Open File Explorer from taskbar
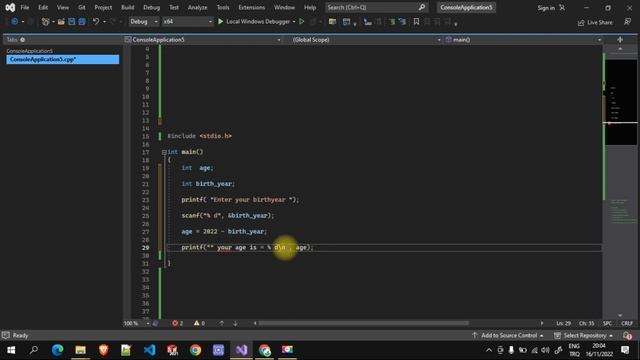 [80, 350]
